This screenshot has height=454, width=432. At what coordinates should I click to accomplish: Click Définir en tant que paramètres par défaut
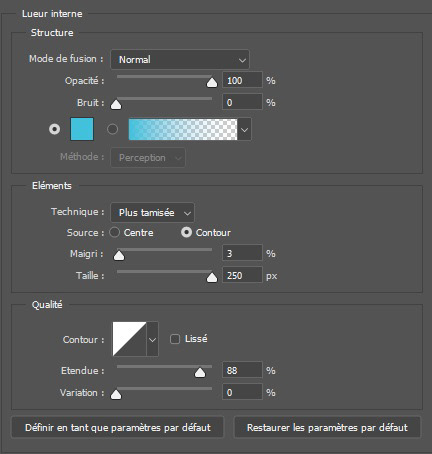(118, 427)
